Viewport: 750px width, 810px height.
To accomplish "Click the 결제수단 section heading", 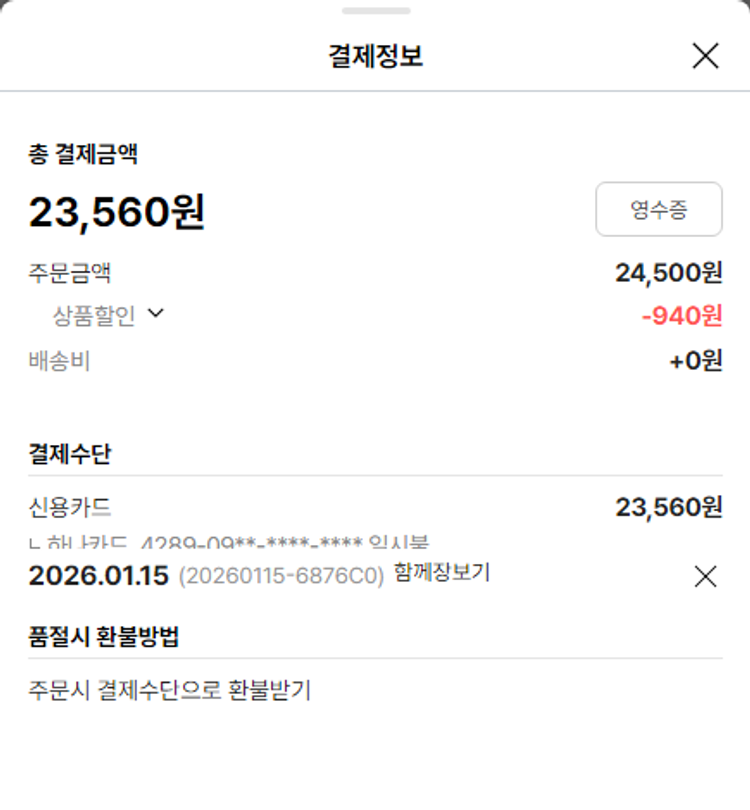I will click(x=70, y=453).
